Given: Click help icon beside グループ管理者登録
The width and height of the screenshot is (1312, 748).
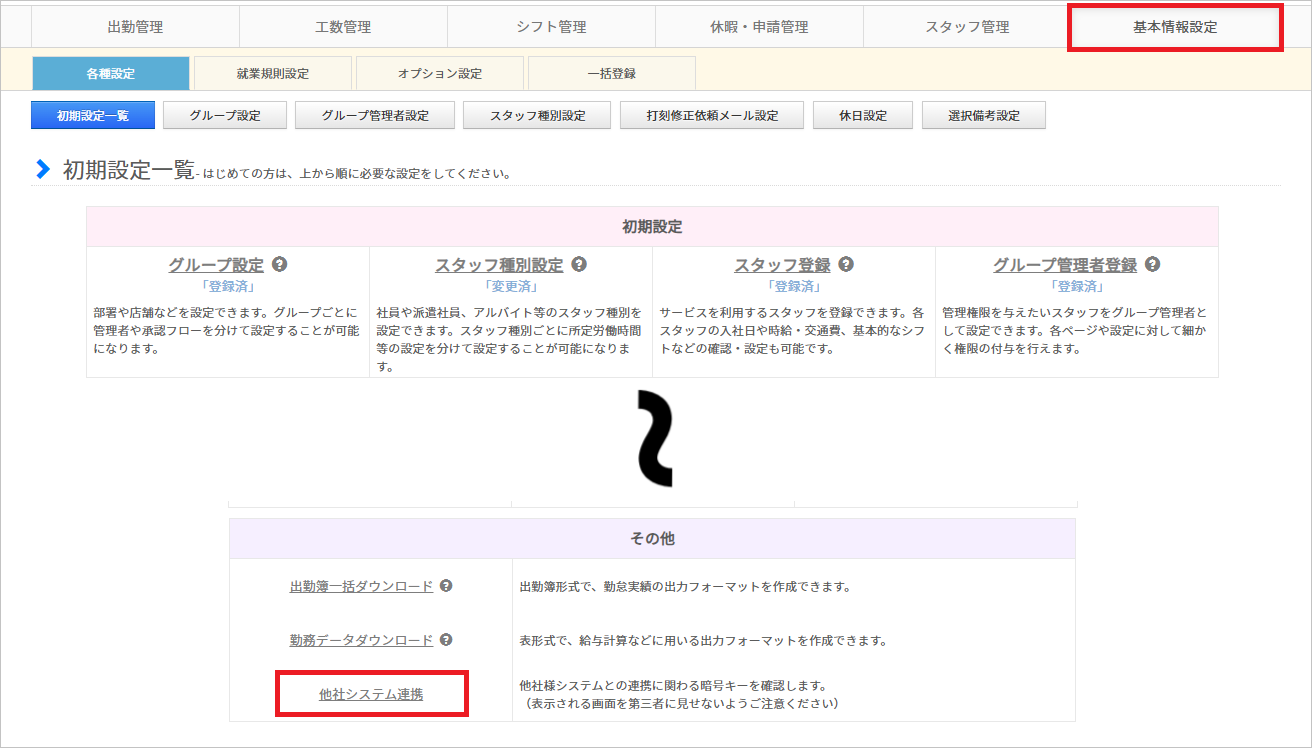Looking at the screenshot, I should [1152, 264].
